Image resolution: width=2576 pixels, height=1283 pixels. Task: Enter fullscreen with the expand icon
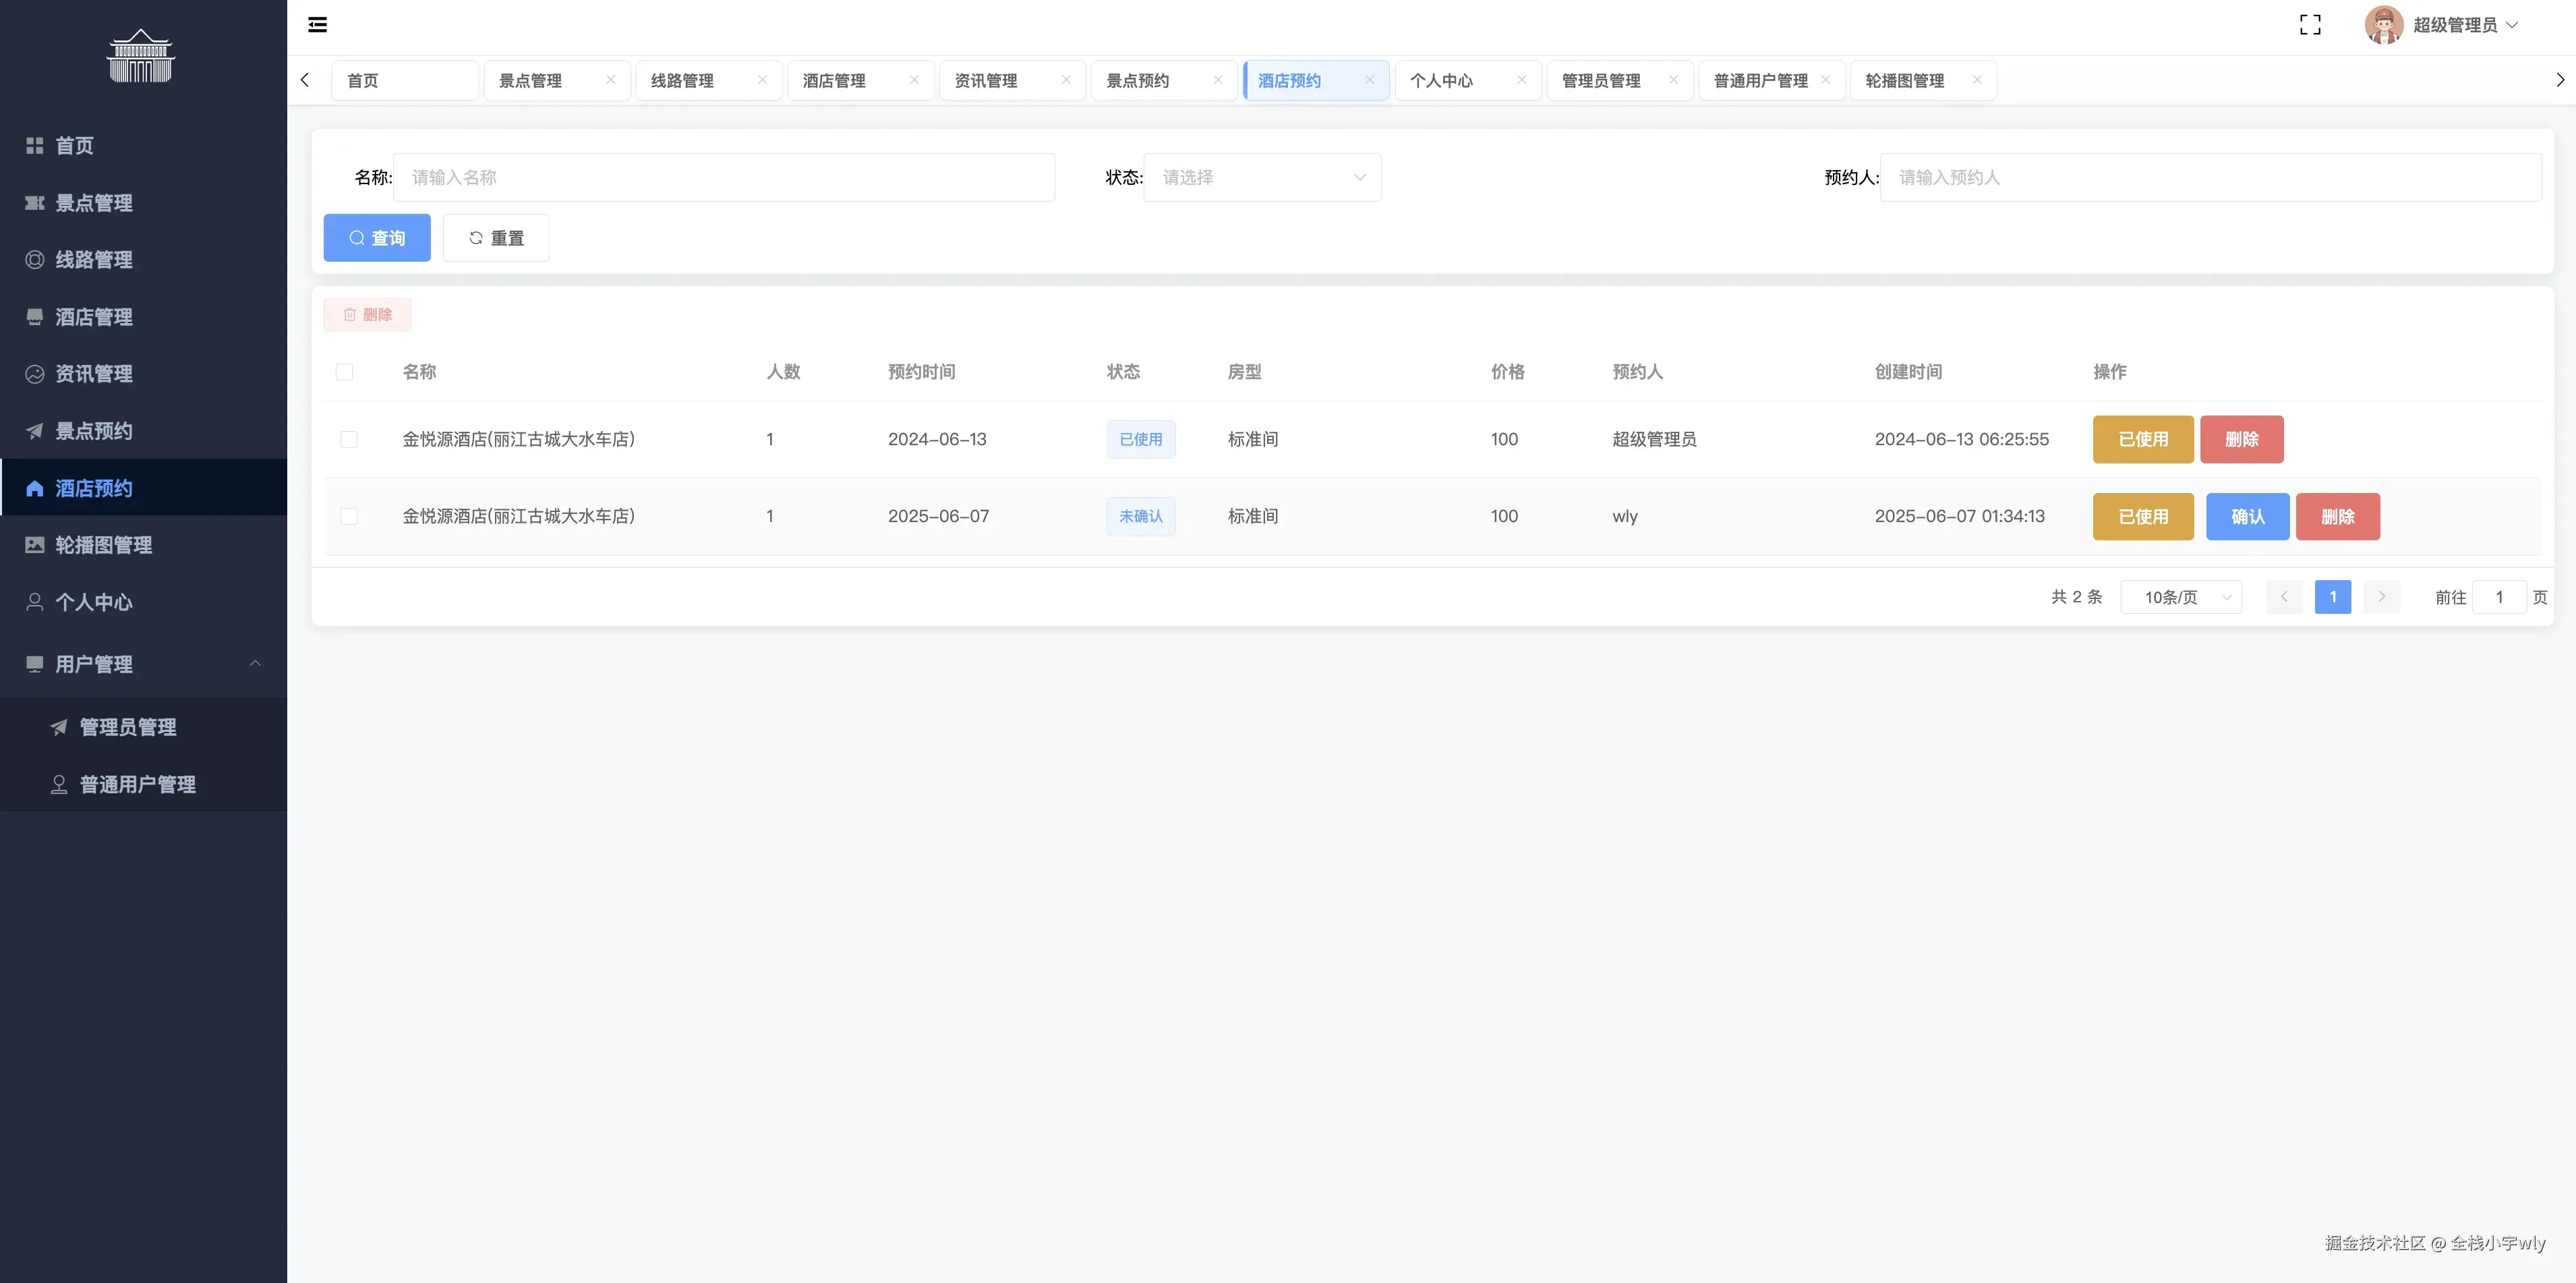[x=2310, y=25]
